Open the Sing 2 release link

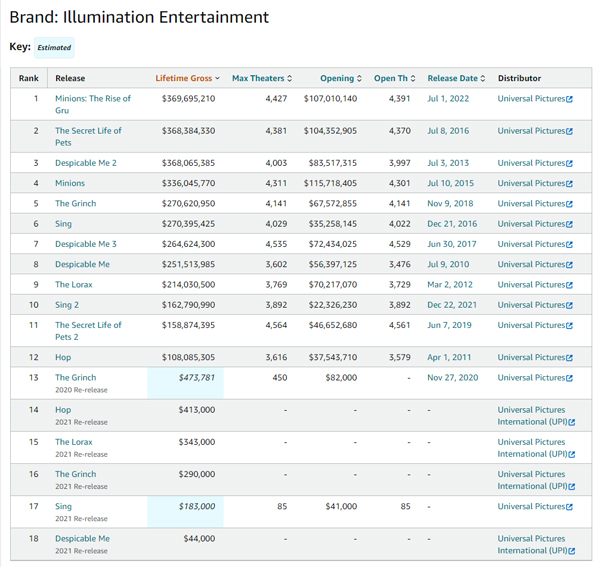tap(67, 305)
